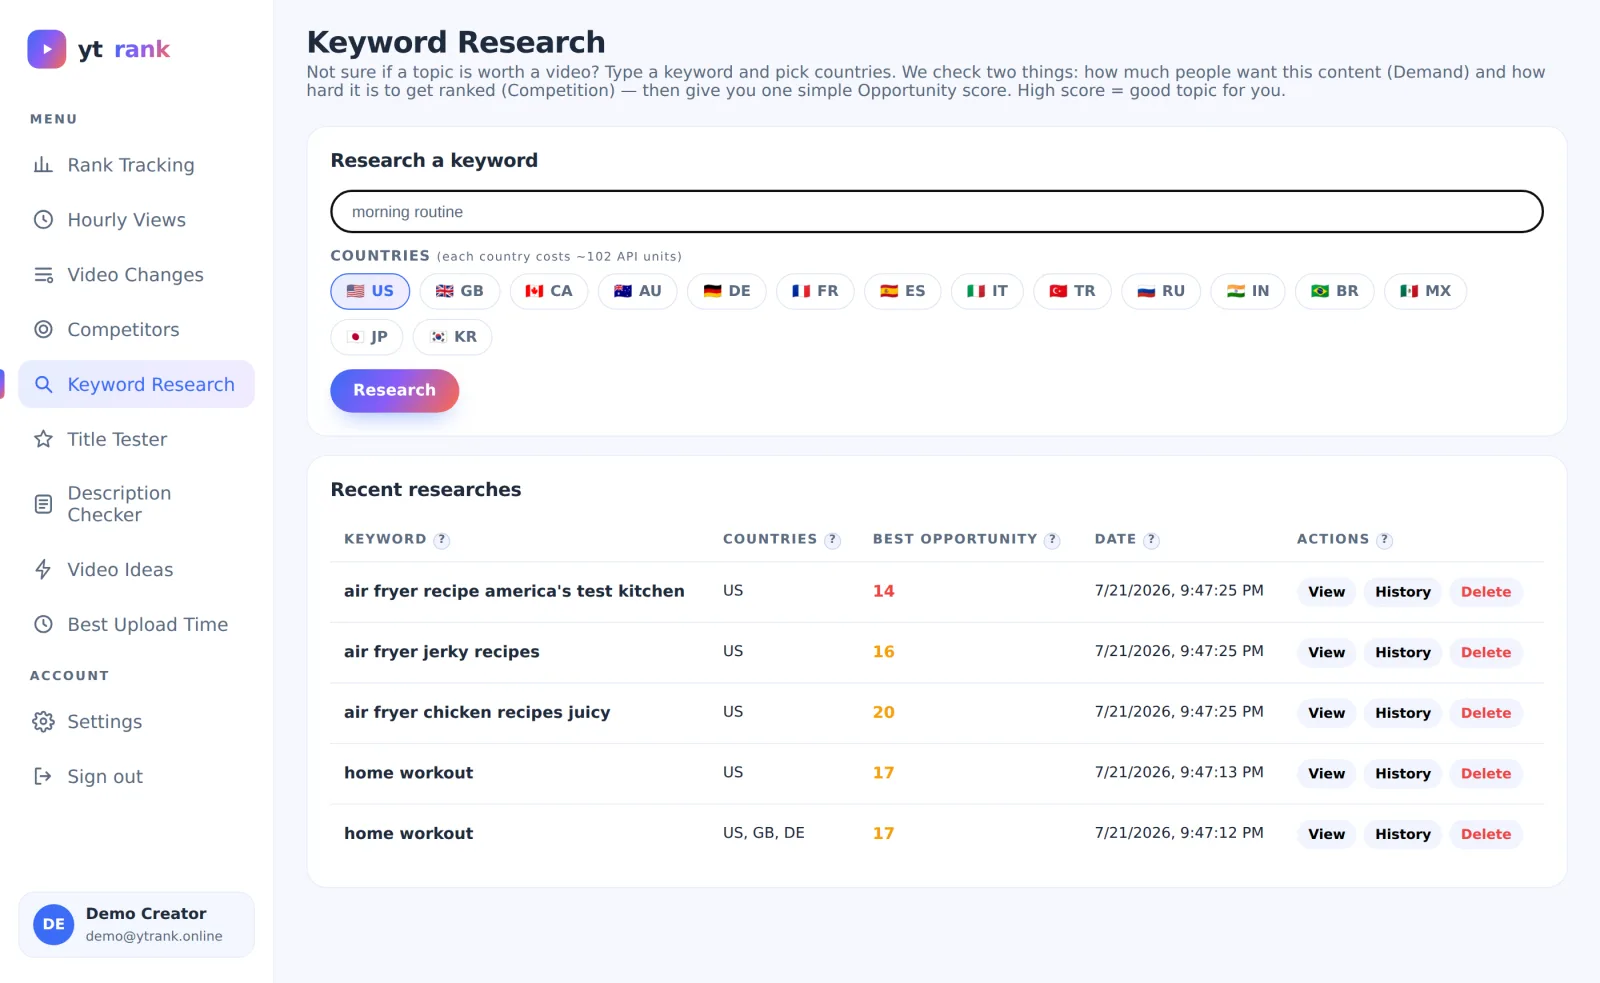Click the Rank Tracking bar chart icon

click(43, 165)
